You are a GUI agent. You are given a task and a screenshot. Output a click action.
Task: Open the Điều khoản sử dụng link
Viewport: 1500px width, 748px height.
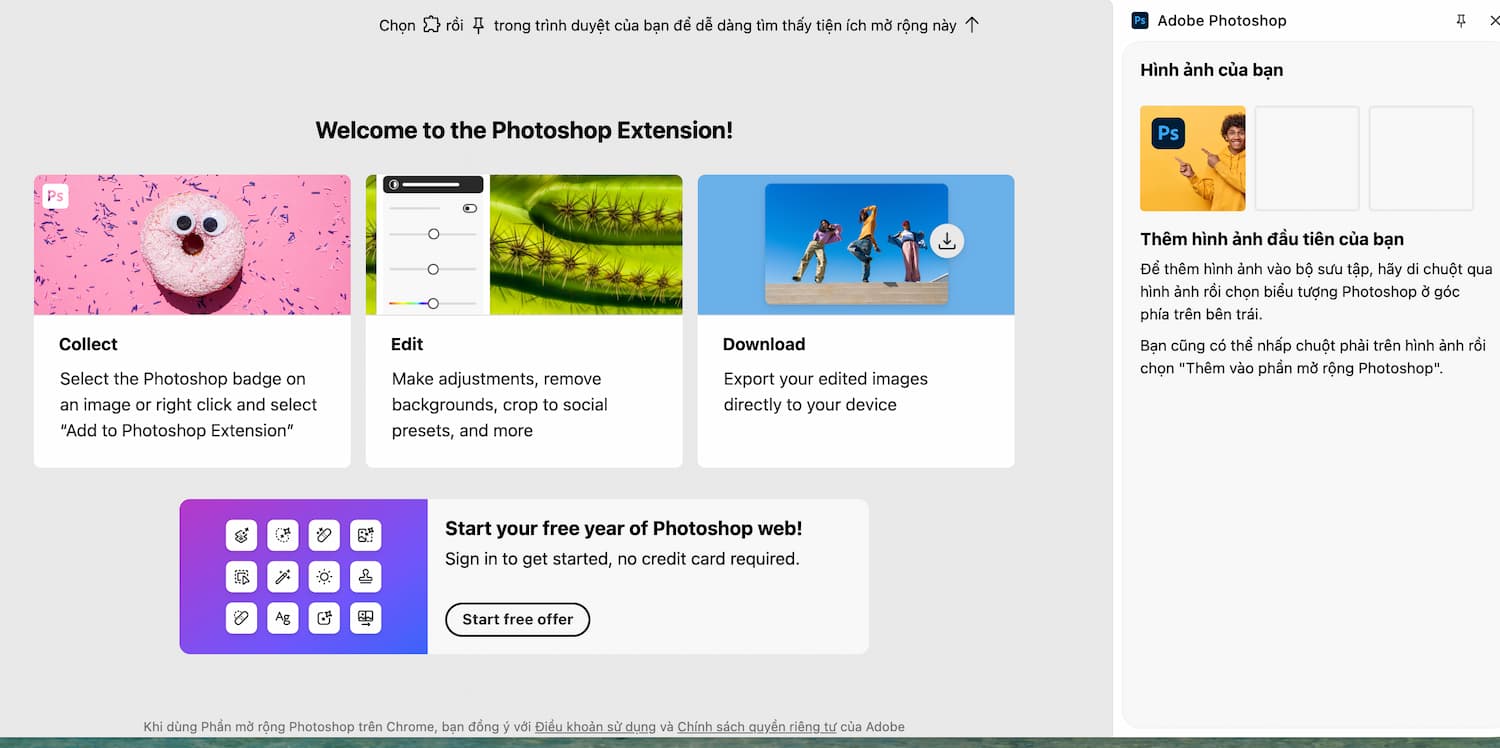click(595, 727)
